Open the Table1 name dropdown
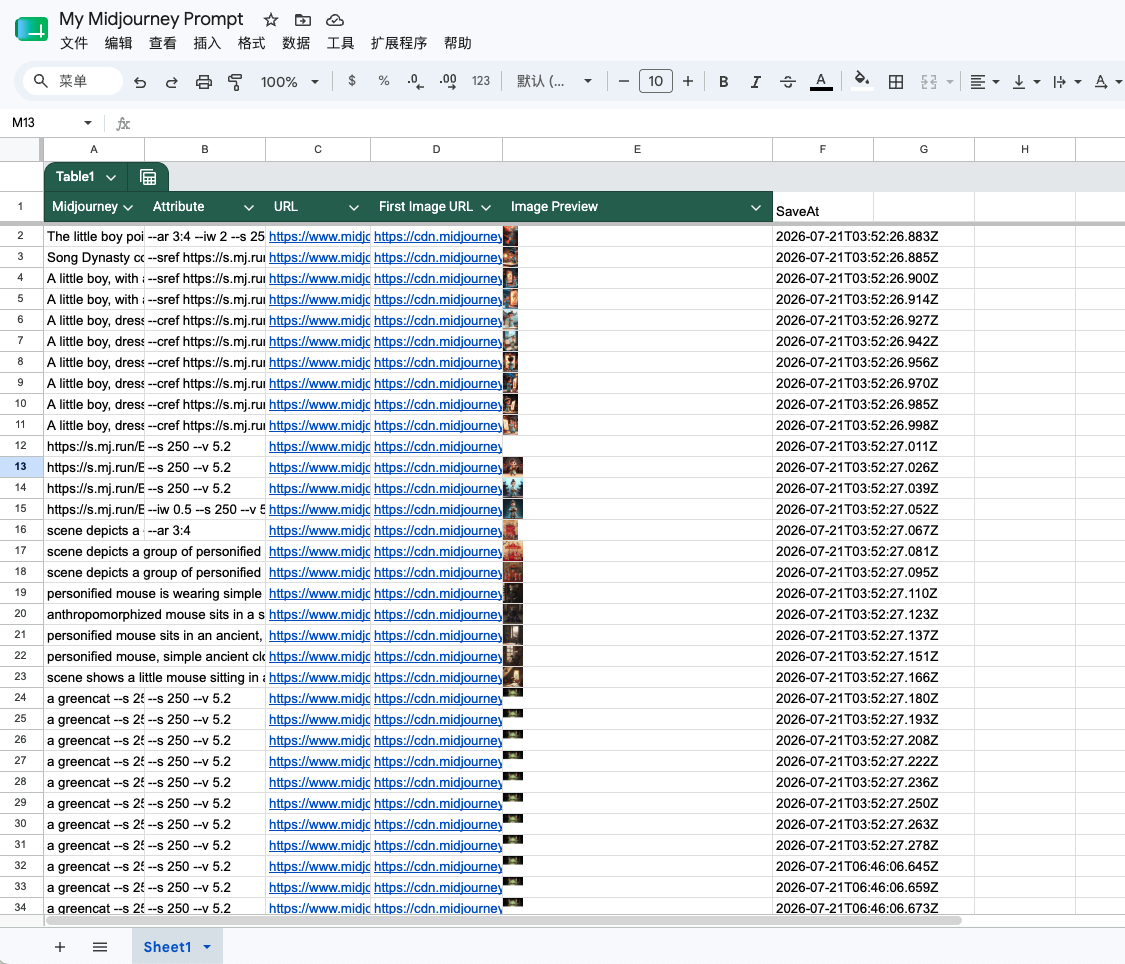 (111, 177)
